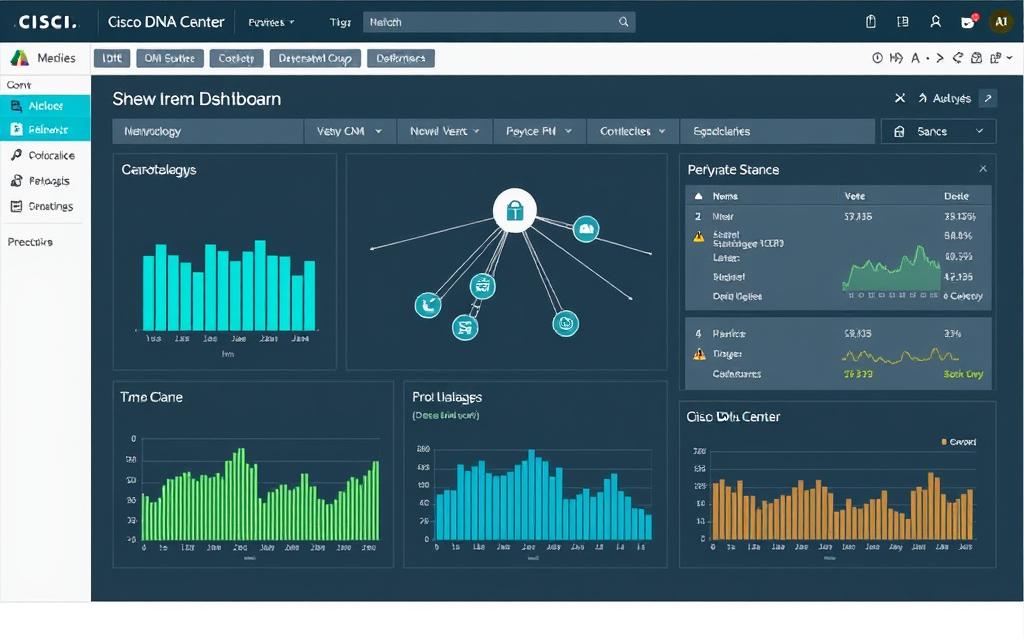Open the Pevrees dropdown in header
Viewport: 1024px width, 640px height.
271,22
